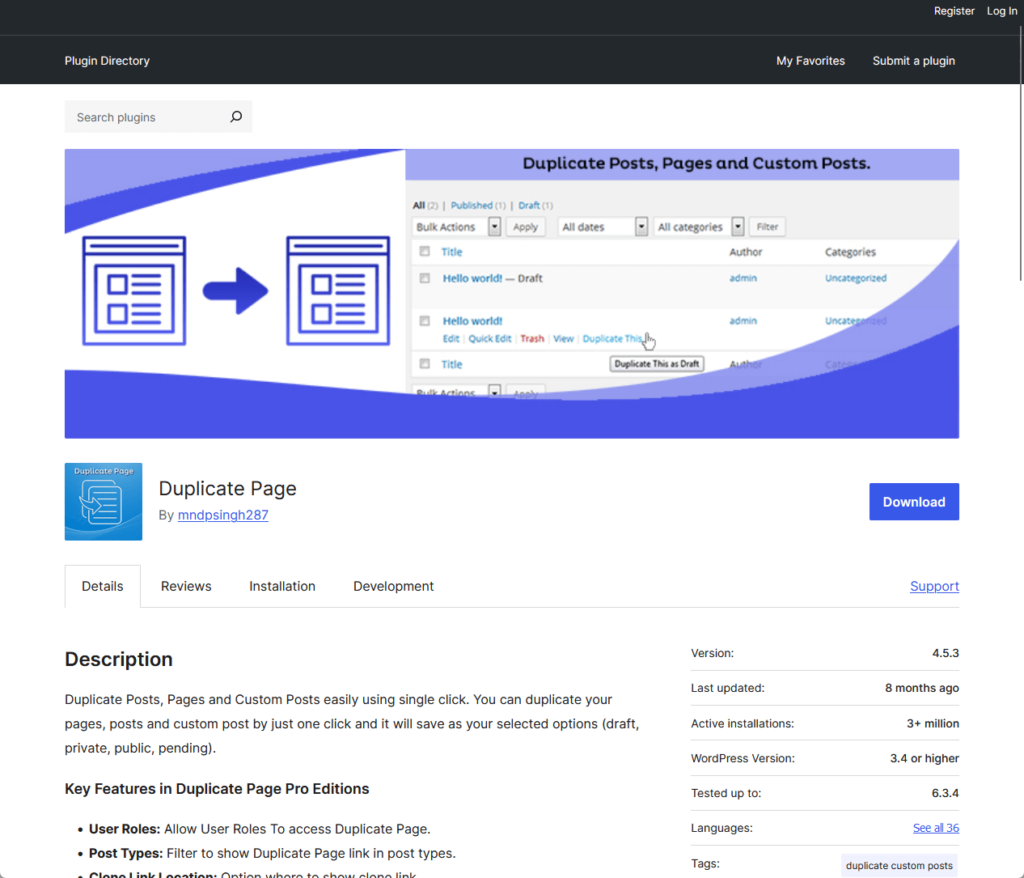Image resolution: width=1024 pixels, height=878 pixels.
Task: Switch to the Installation tab
Action: tap(282, 586)
